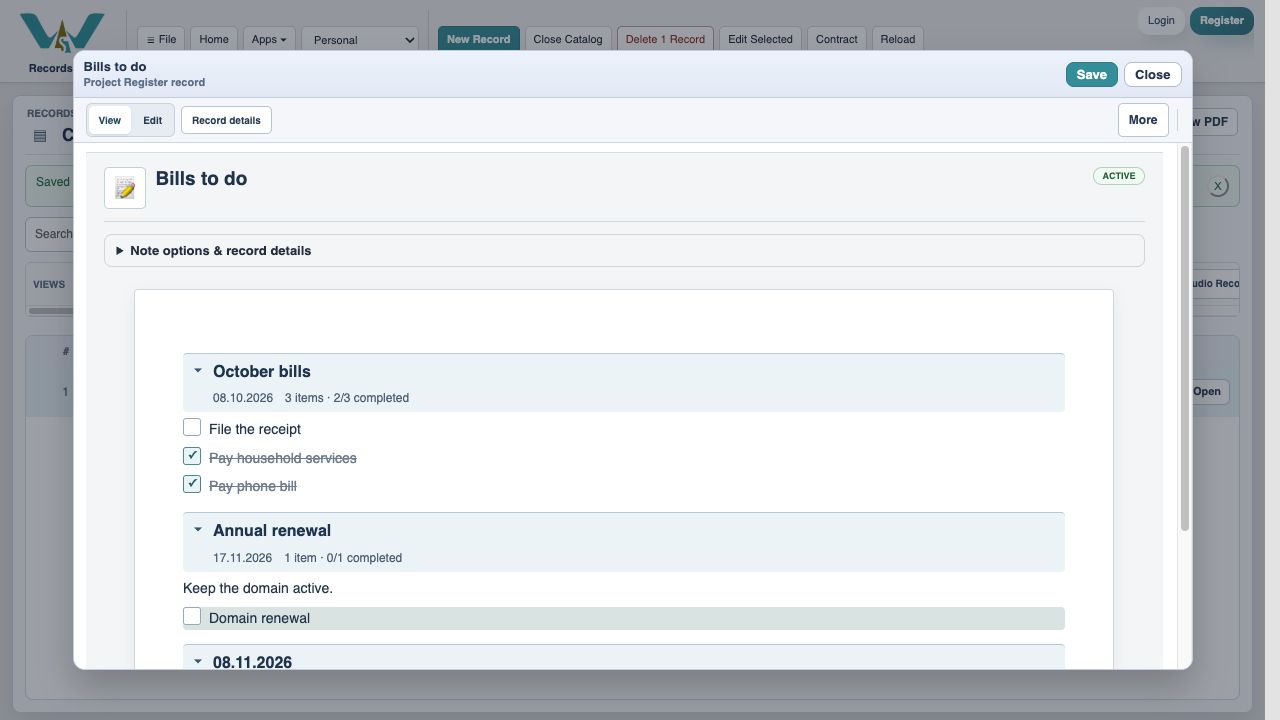Screen dimensions: 1280x720
Task: Open the Apps dropdown menu
Action: pos(268,40)
